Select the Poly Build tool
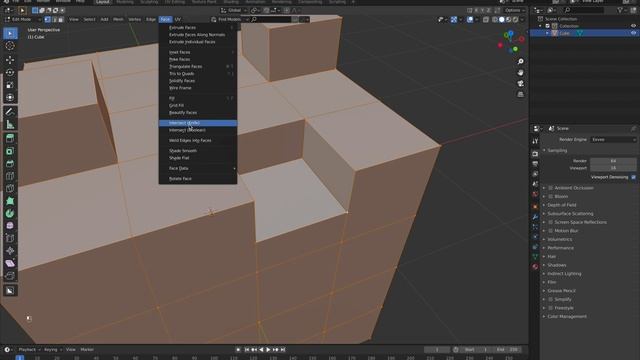Screen dimensions: 640x360 pos(10,201)
